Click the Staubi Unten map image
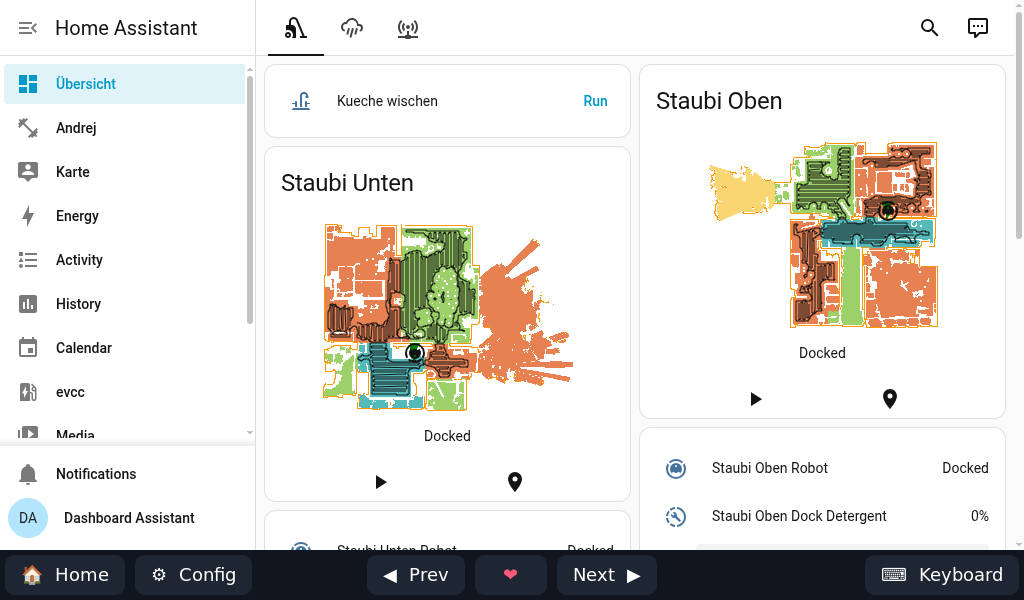 447,318
